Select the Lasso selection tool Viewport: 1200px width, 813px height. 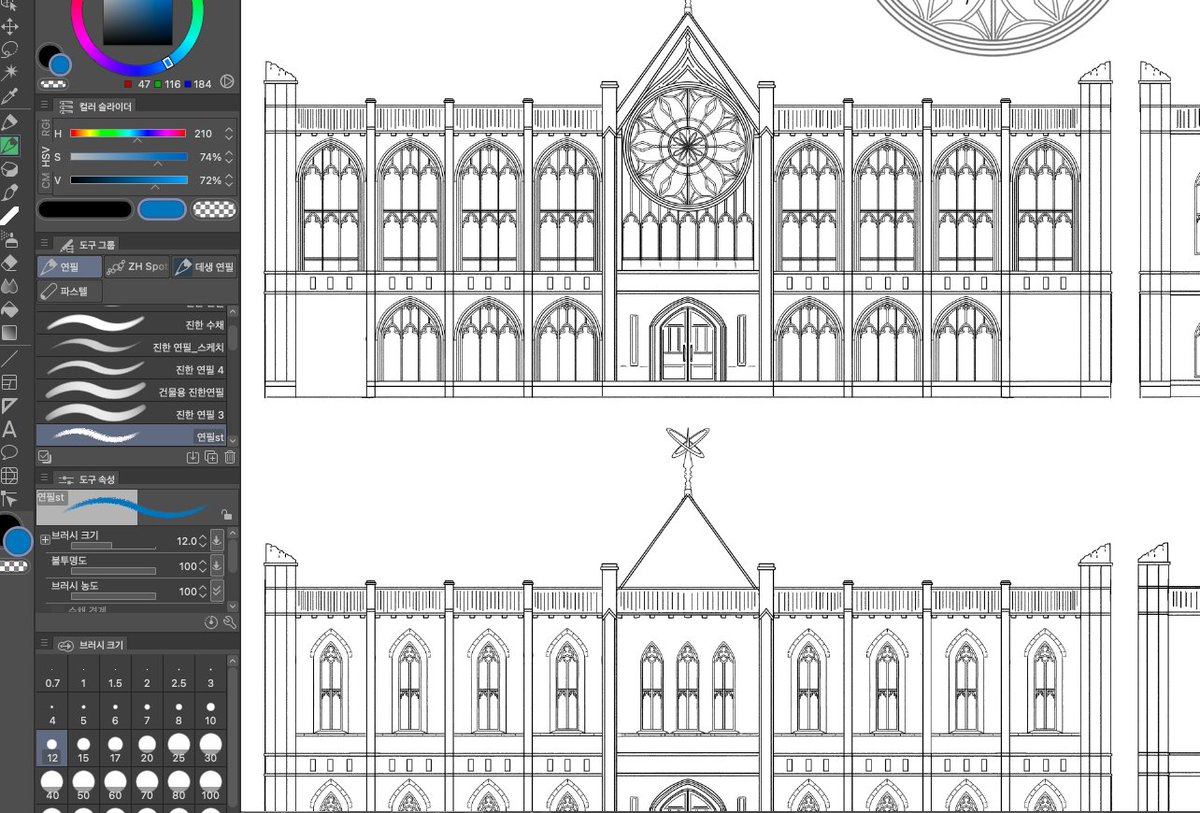10,49
